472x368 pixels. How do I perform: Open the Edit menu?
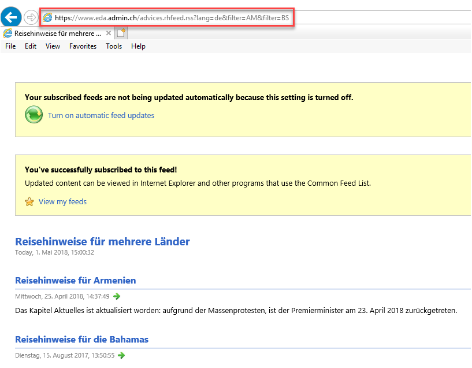click(30, 46)
